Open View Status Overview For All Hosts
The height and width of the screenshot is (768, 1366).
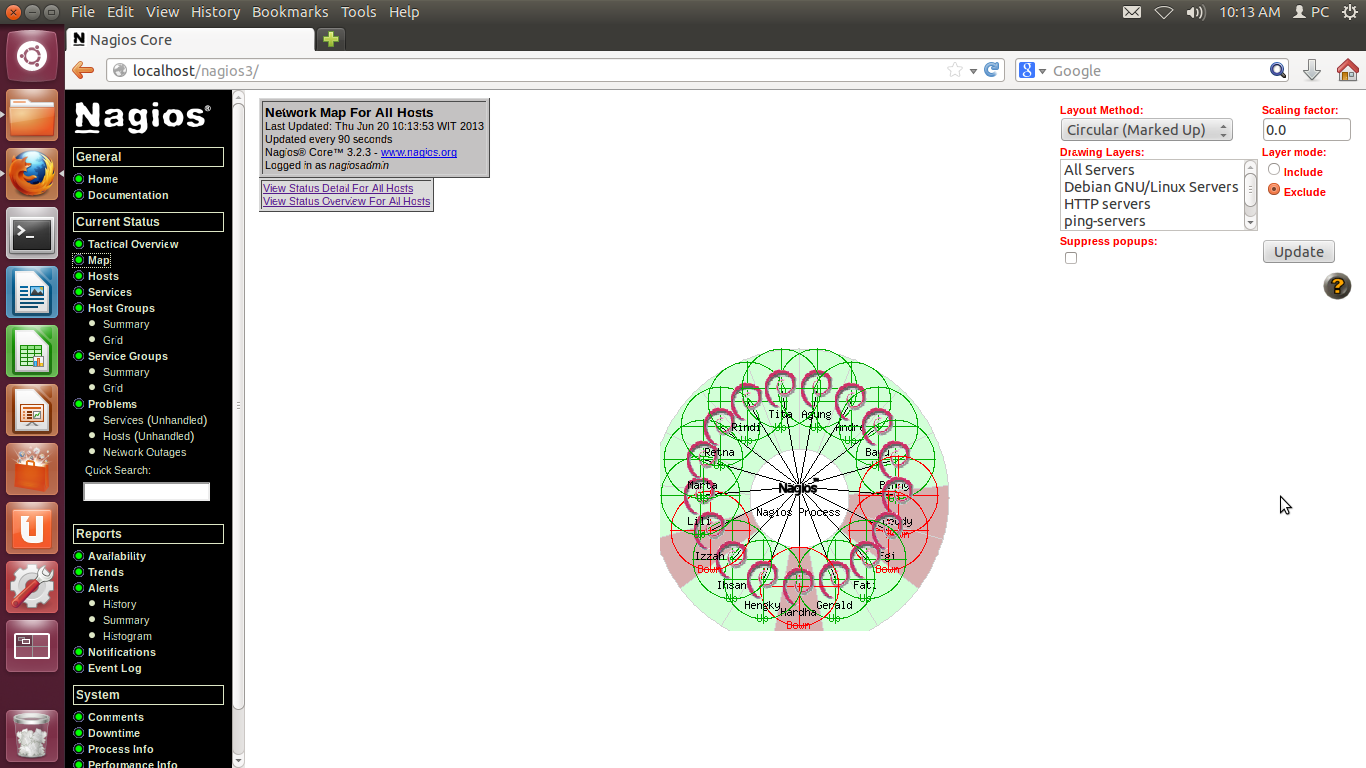point(346,201)
